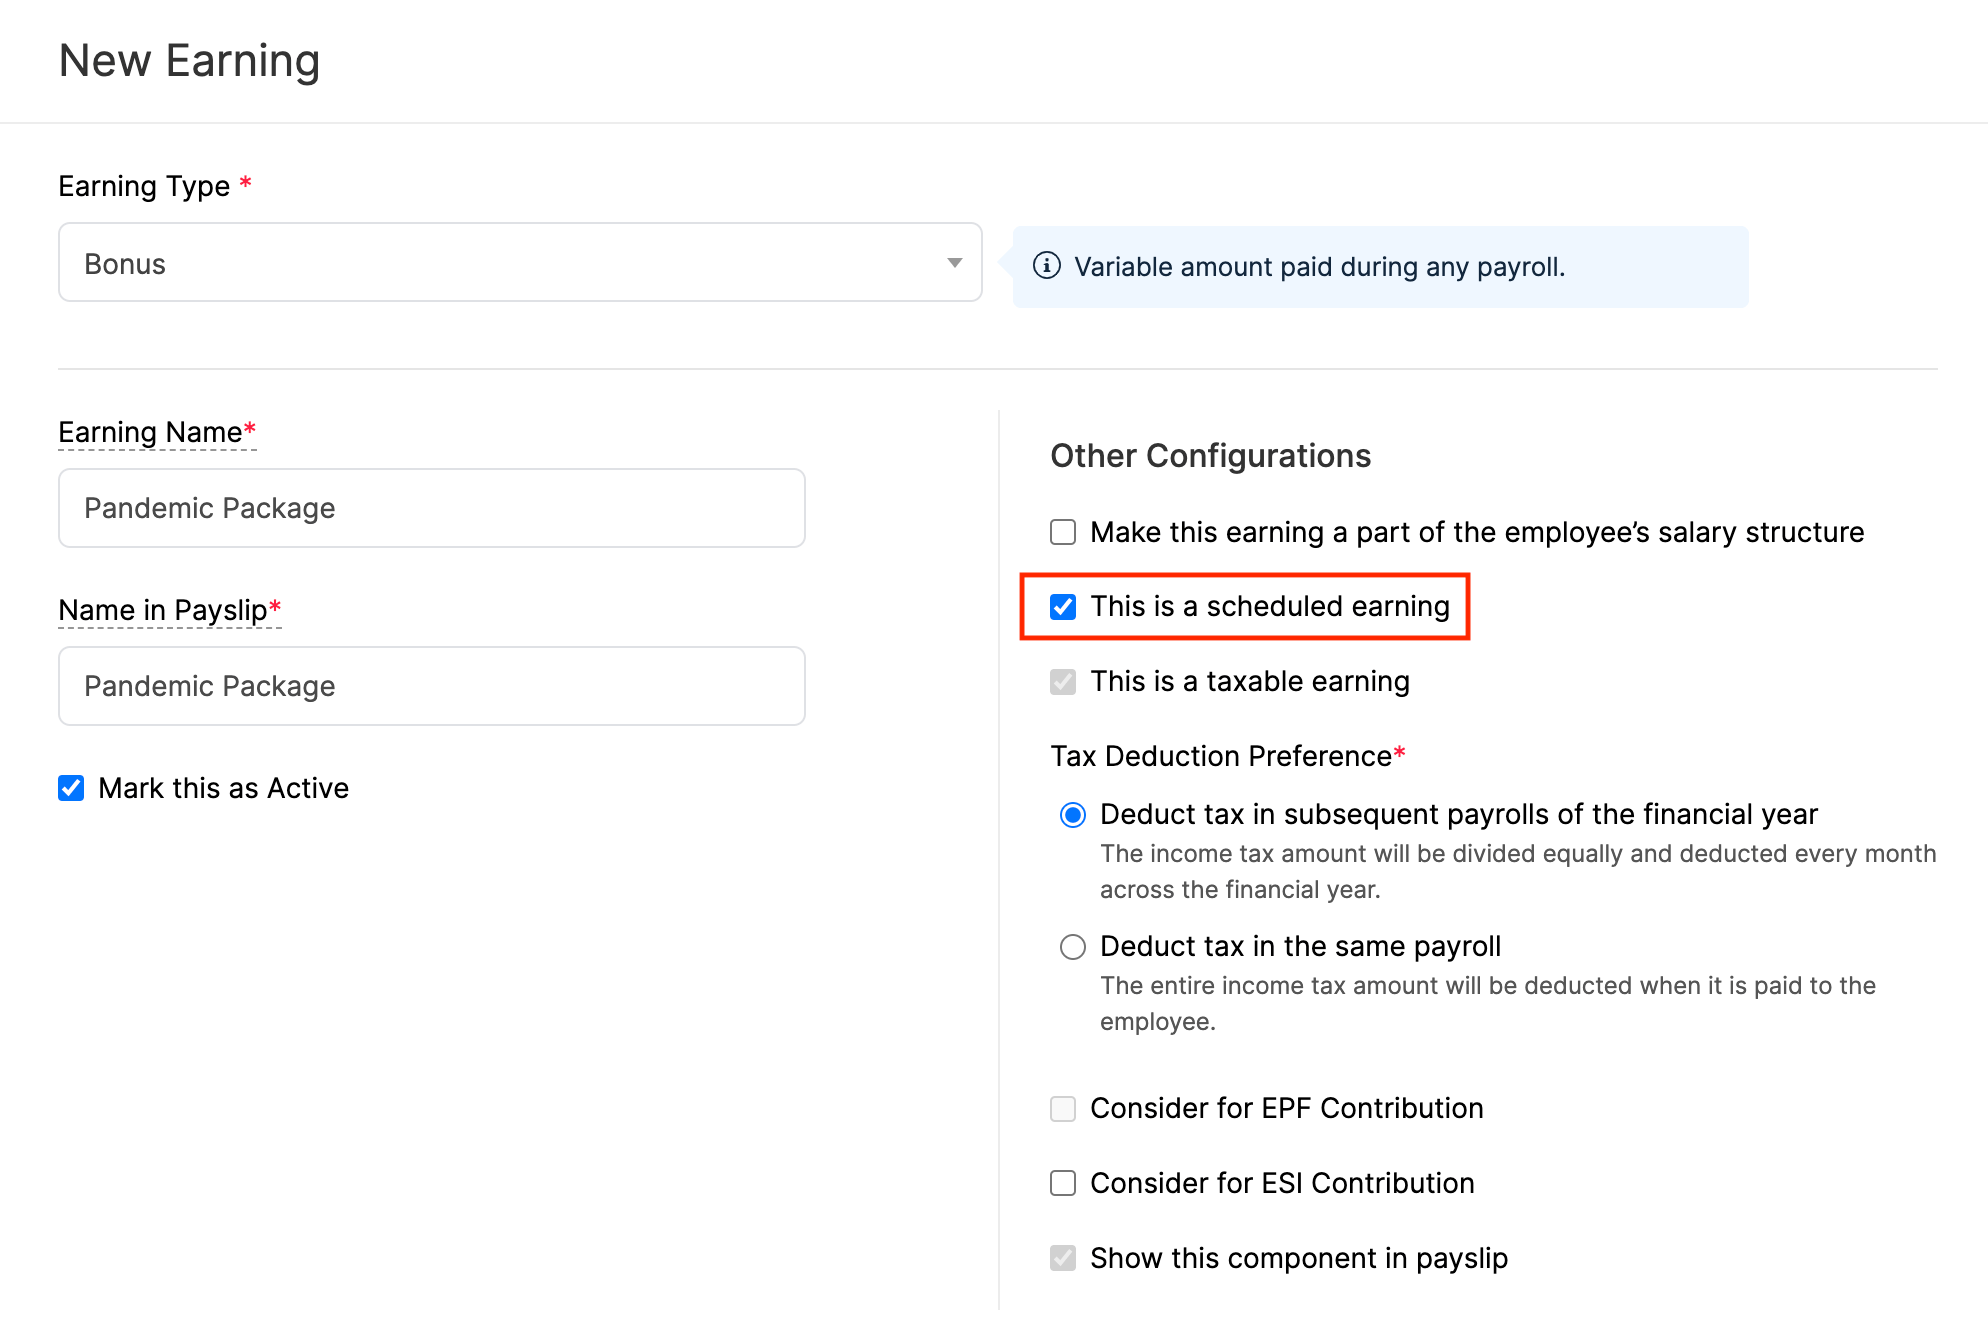Select Deduct tax in the same payroll
Viewport: 1988px width, 1342px height.
[1073, 947]
